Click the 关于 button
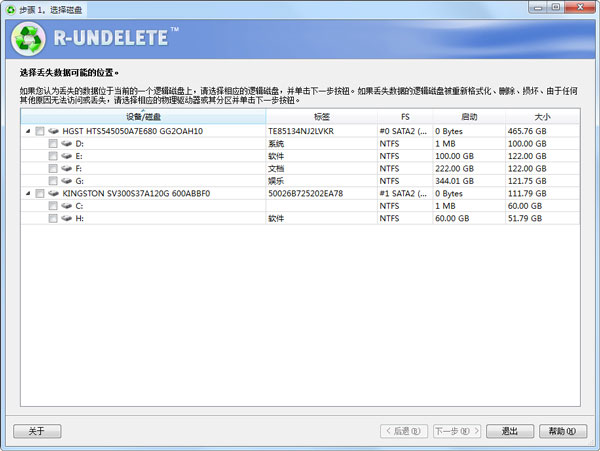This screenshot has width=600, height=451. pyautogui.click(x=37, y=431)
